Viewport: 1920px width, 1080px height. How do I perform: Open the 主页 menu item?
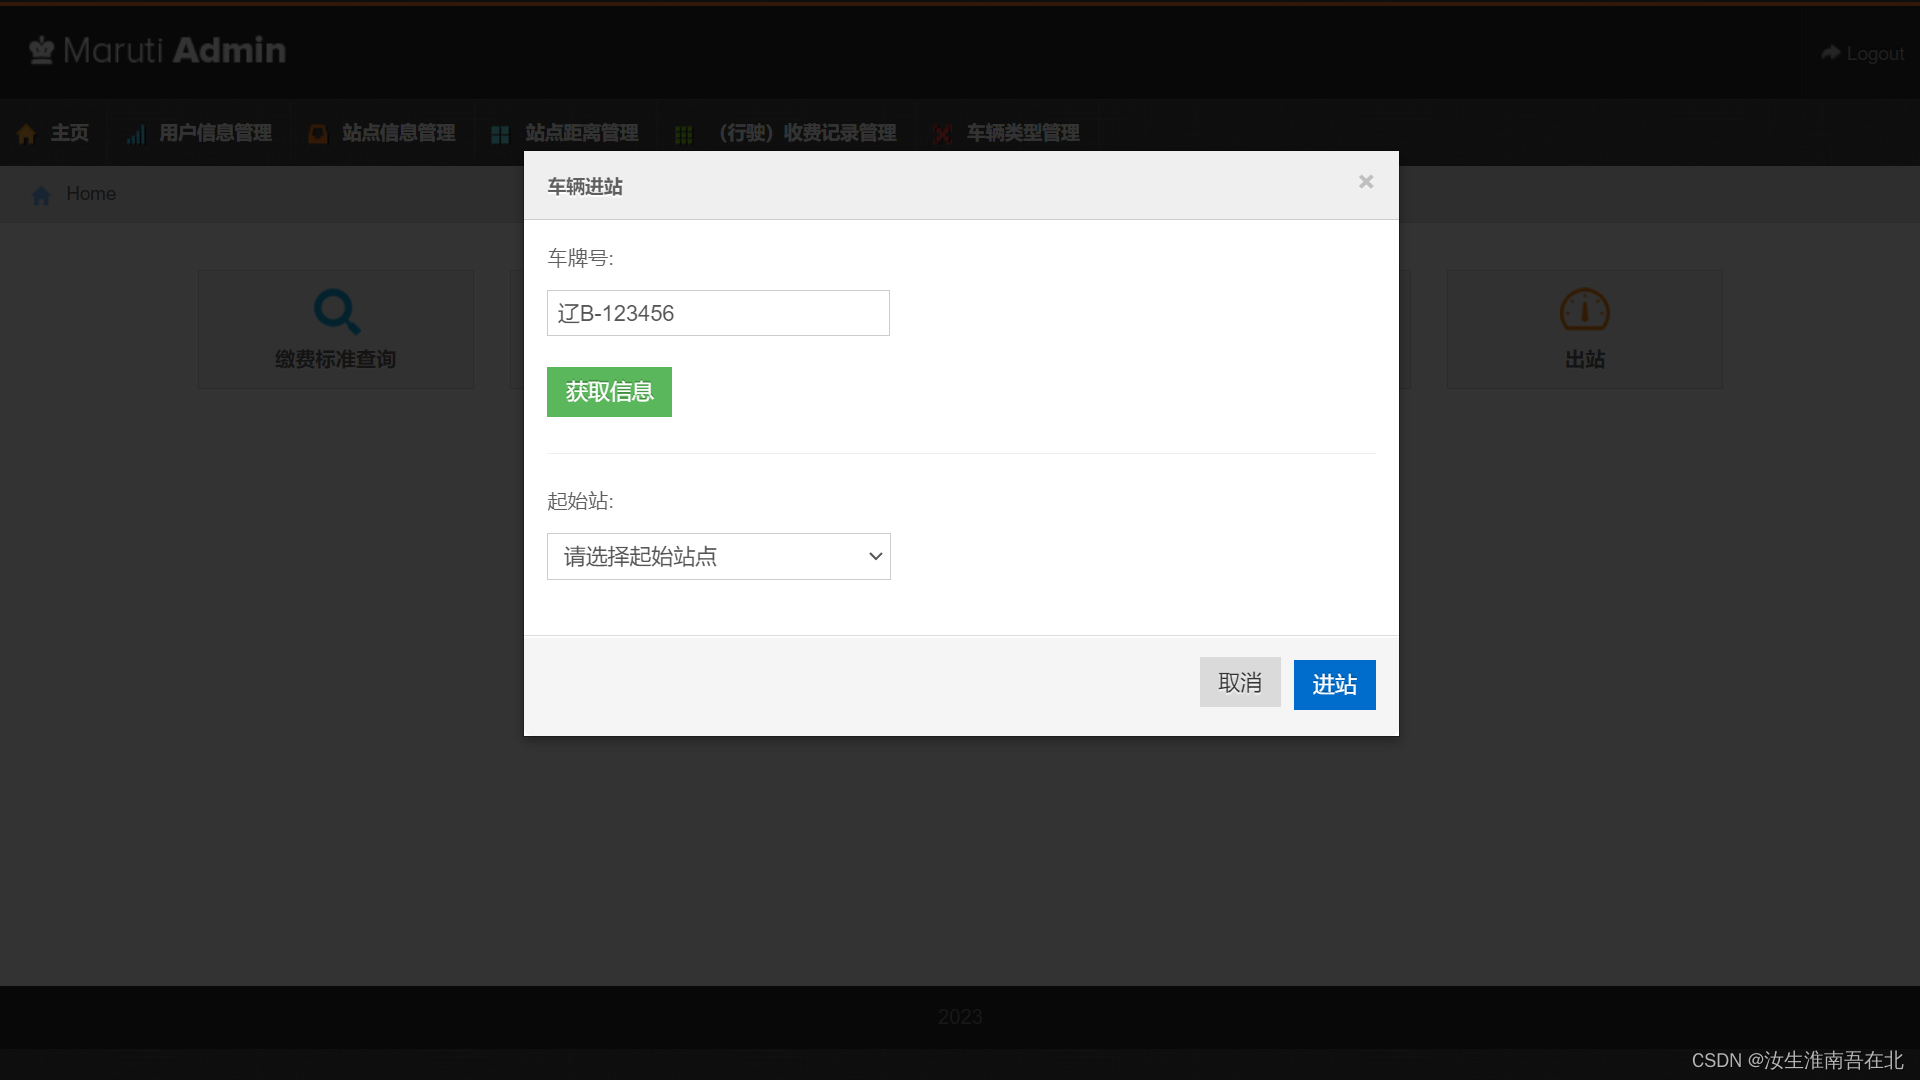pyautogui.click(x=54, y=133)
